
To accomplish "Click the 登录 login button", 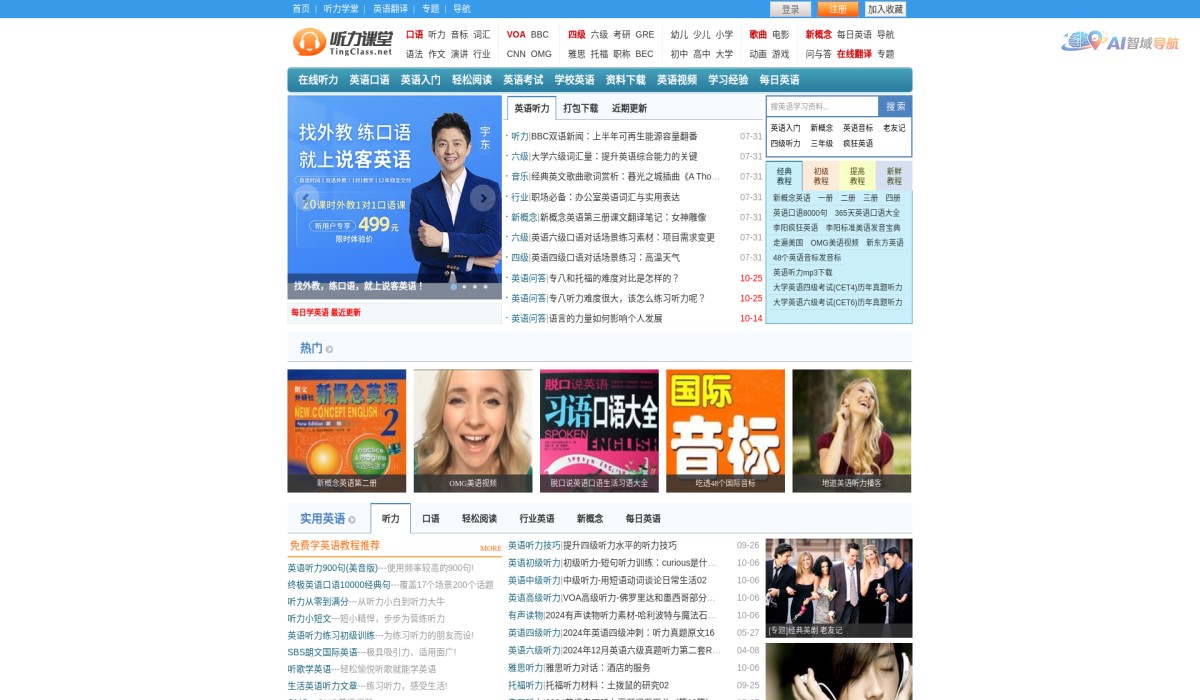I will click(789, 8).
